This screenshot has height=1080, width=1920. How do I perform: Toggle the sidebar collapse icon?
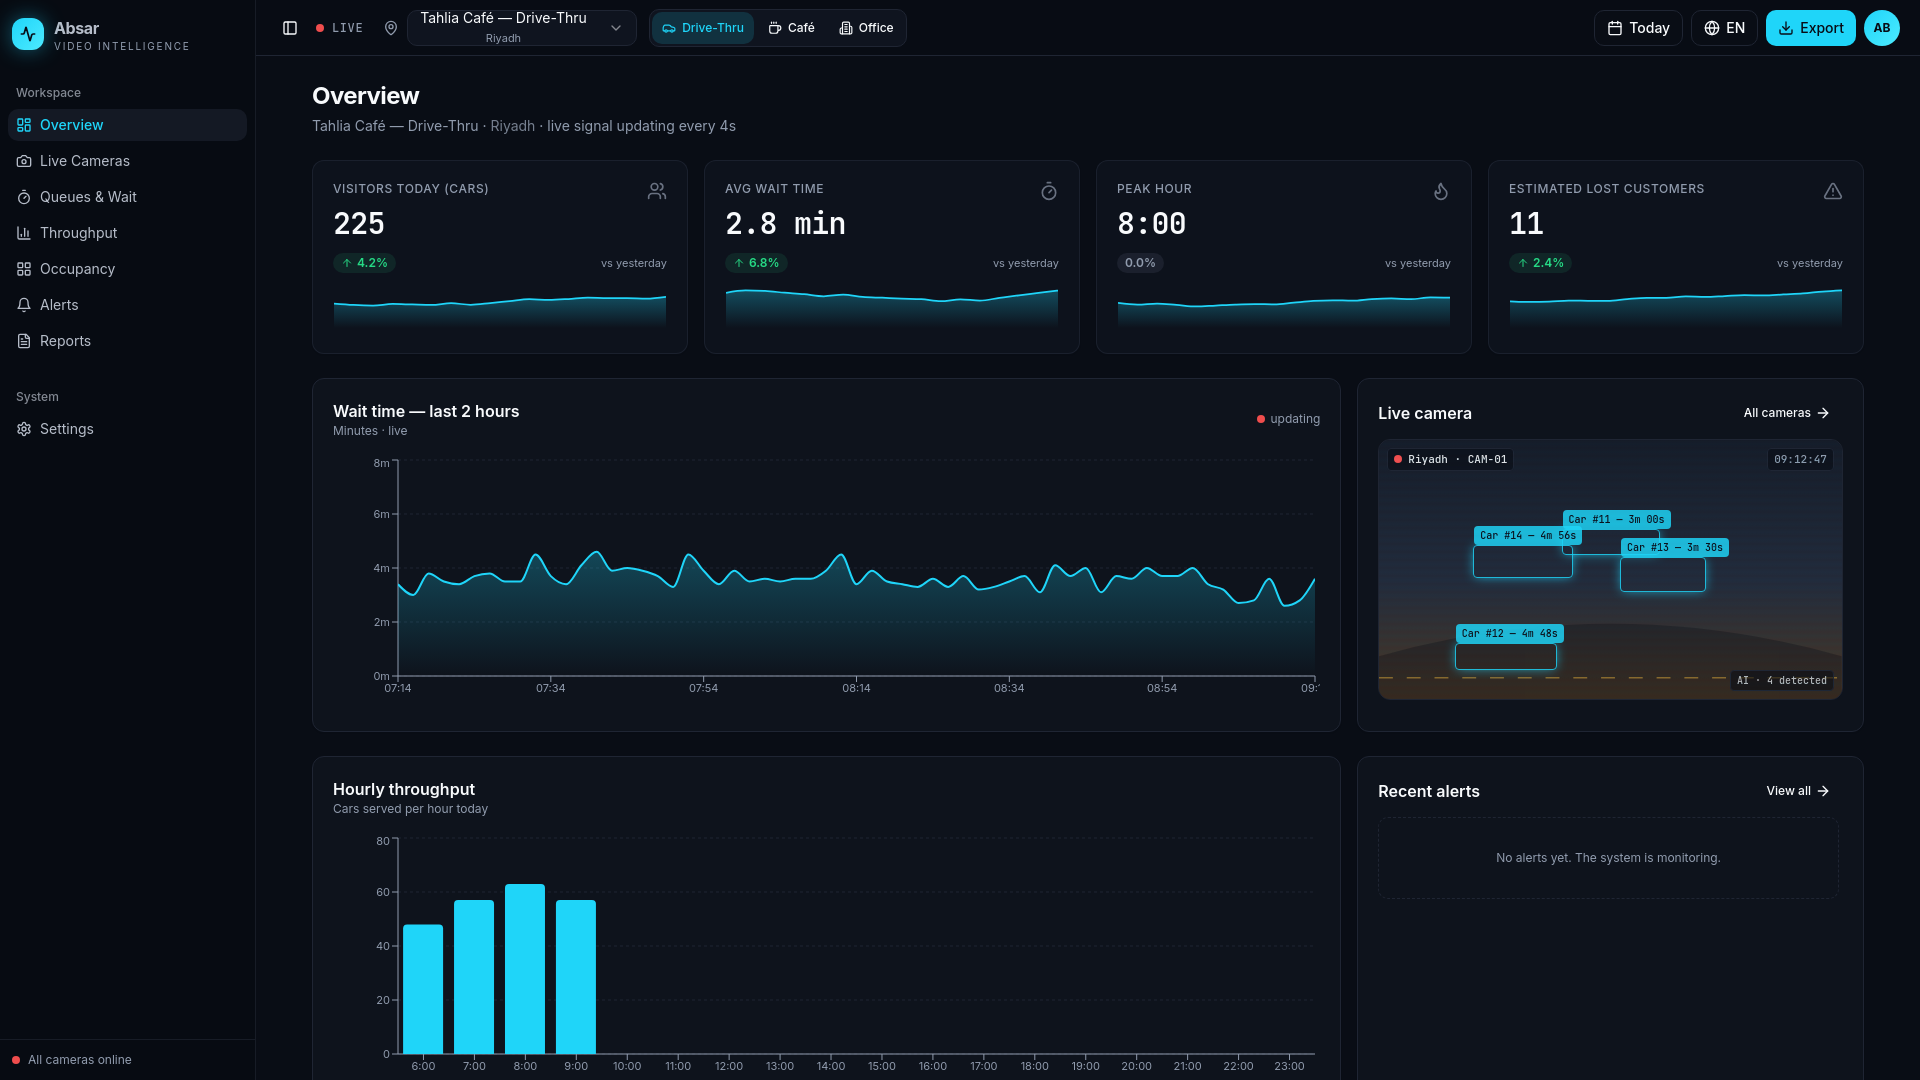click(290, 28)
